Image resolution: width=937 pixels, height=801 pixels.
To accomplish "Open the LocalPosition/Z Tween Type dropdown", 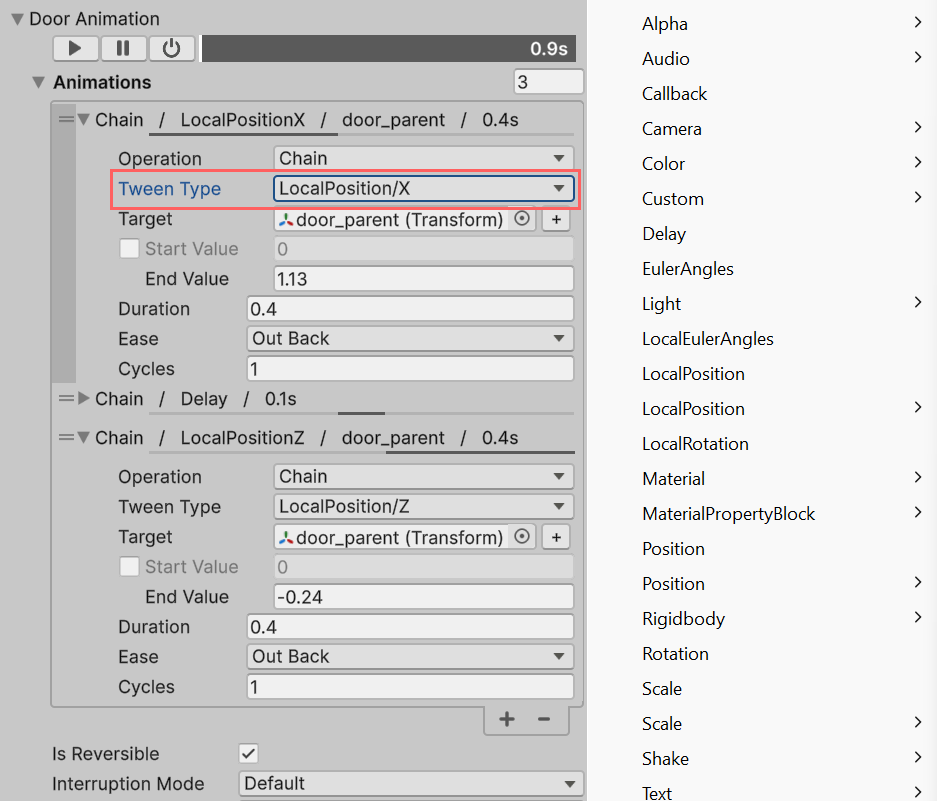I will click(x=424, y=506).
